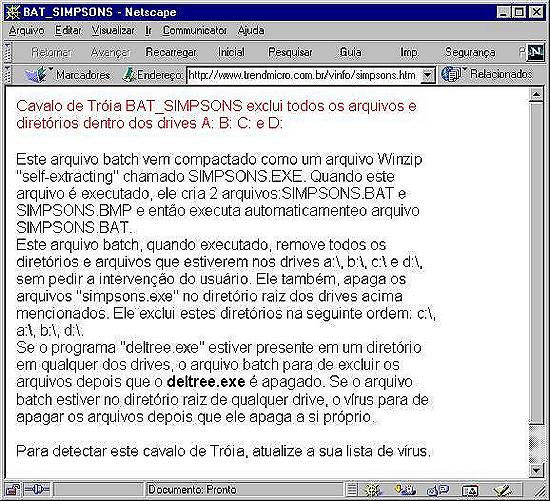Click the security padlock icon in status bar

point(13,490)
